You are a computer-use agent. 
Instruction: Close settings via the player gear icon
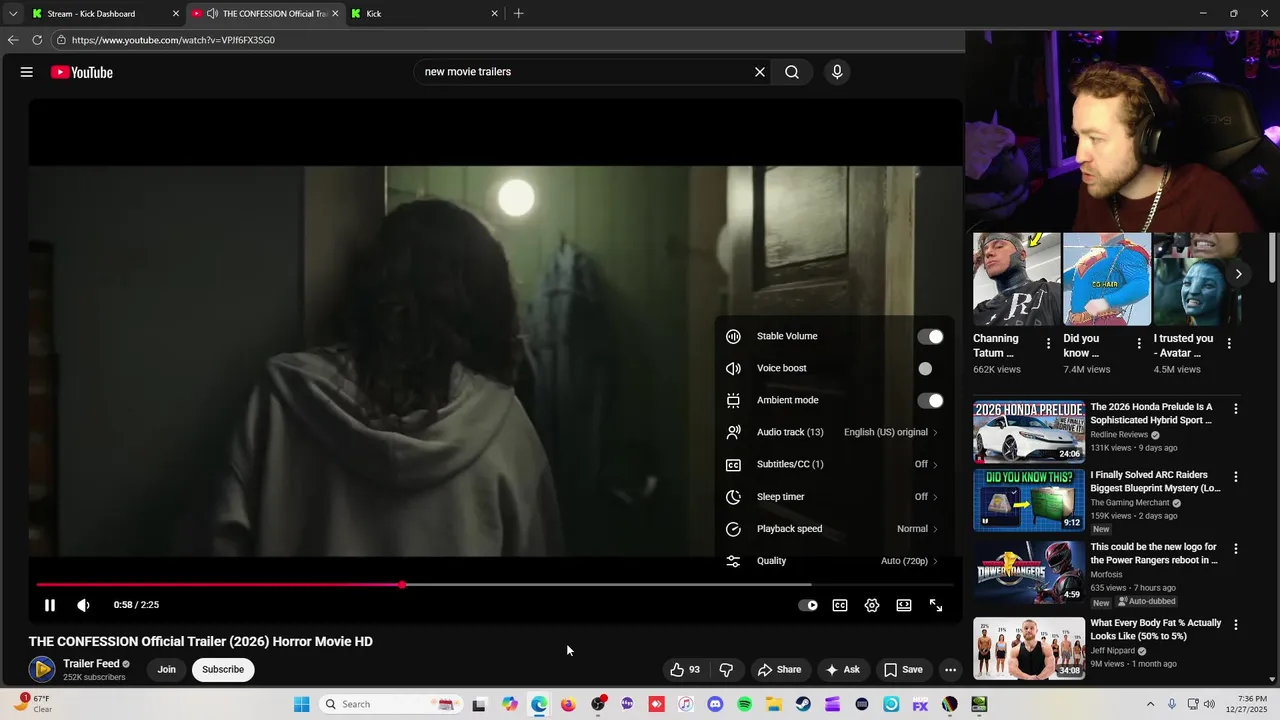pos(872,605)
